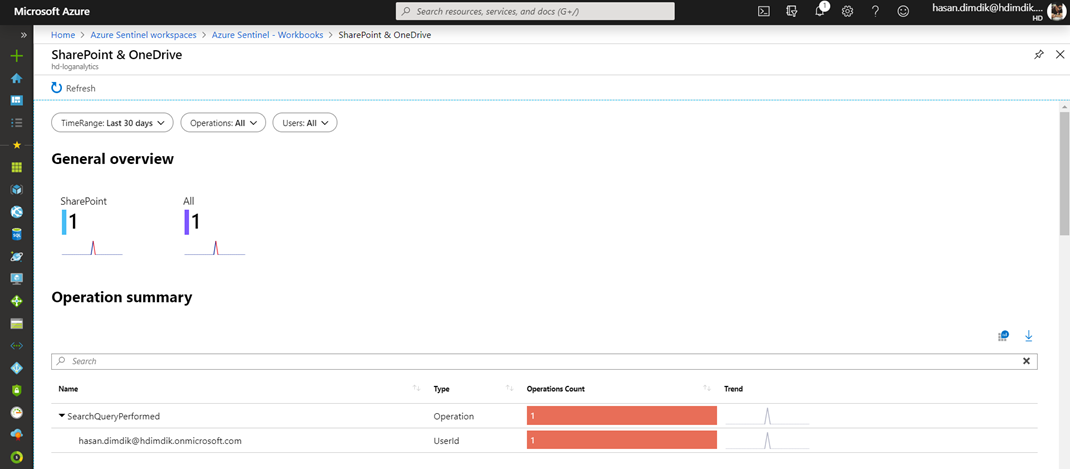Click the Trend column header
Viewport: 1070px width, 469px height.
pos(734,388)
